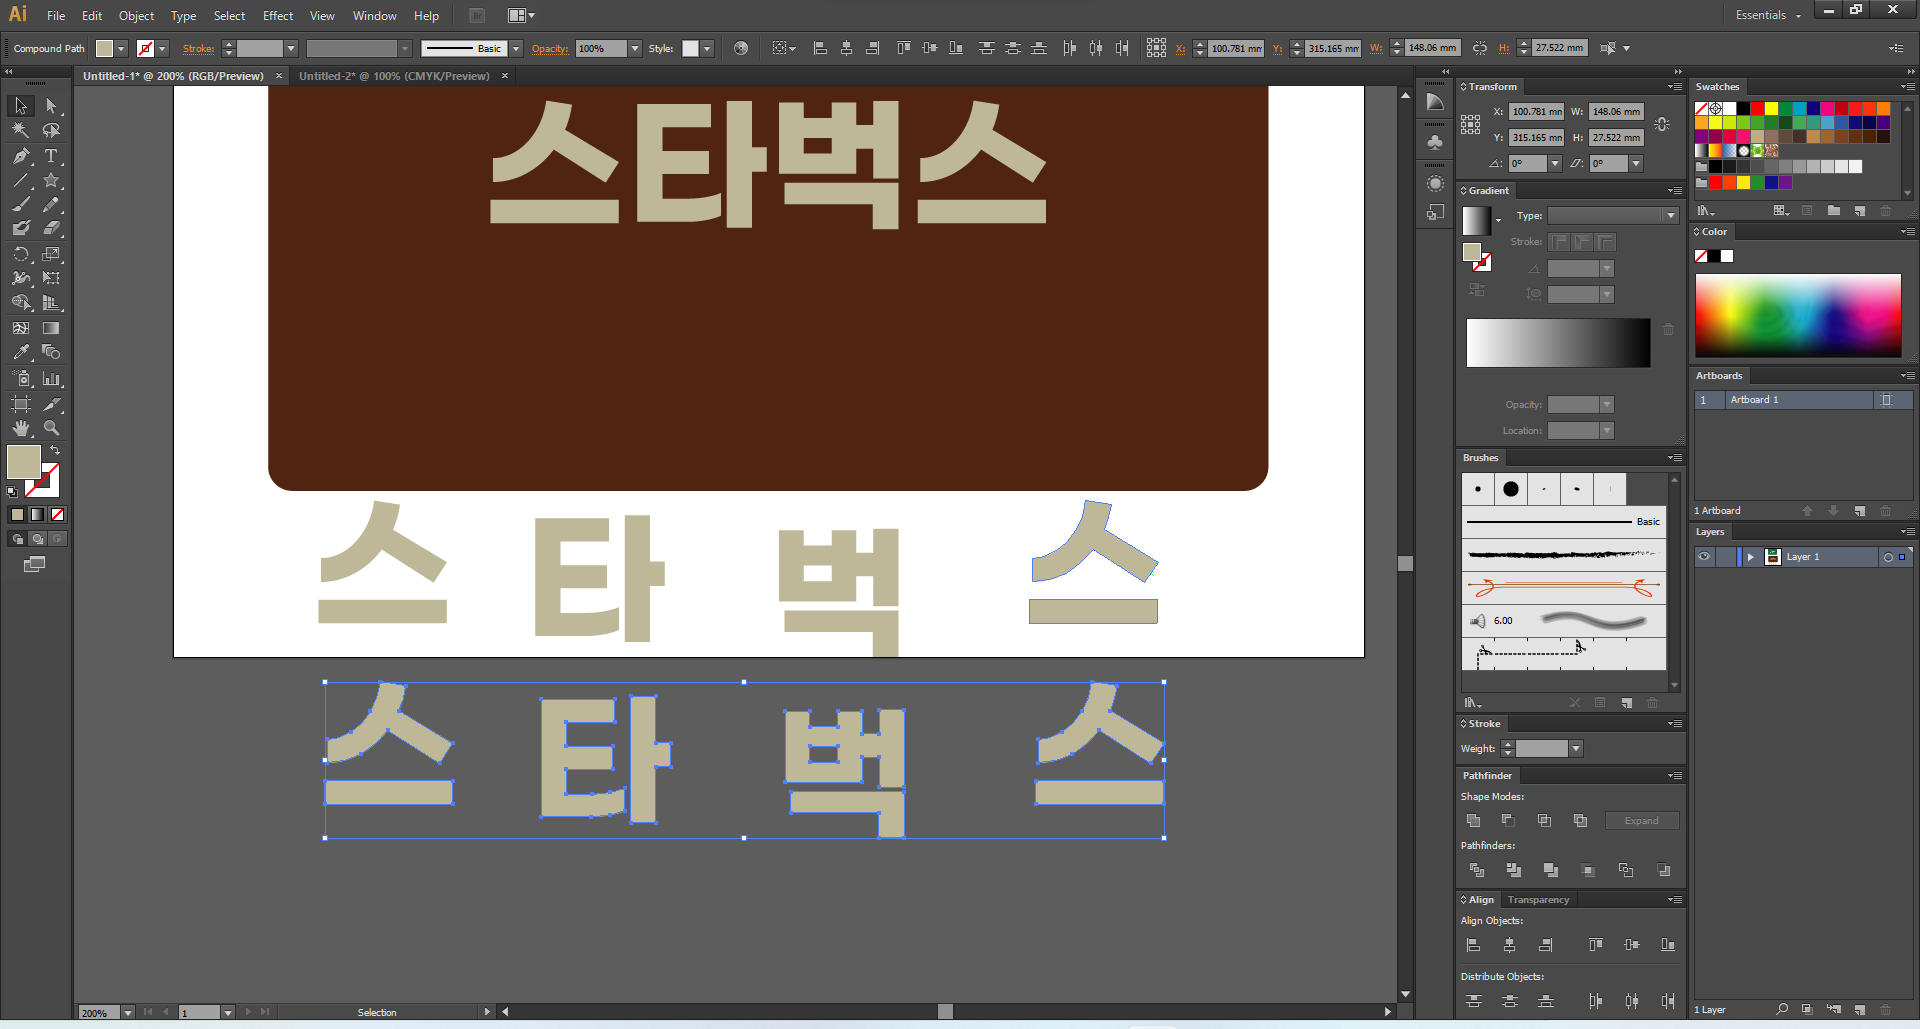Click the Create New Layer button
Image resolution: width=1920 pixels, height=1029 pixels.
click(1860, 1010)
